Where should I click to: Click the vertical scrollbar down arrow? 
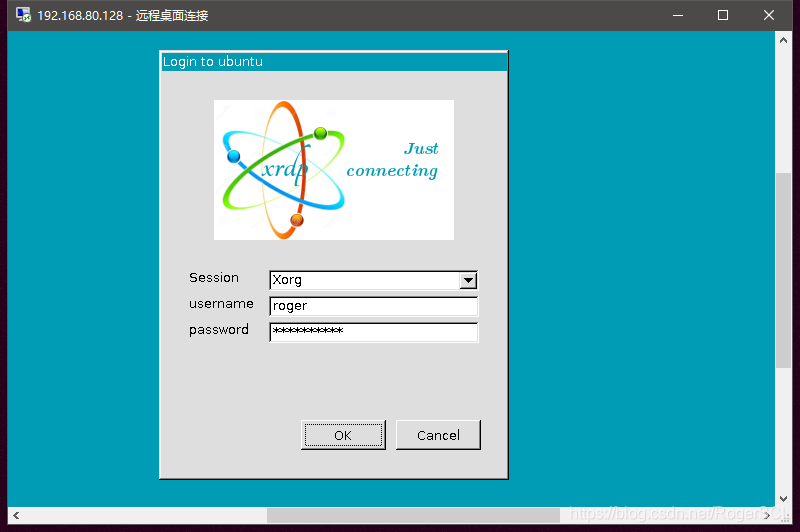pyautogui.click(x=783, y=498)
